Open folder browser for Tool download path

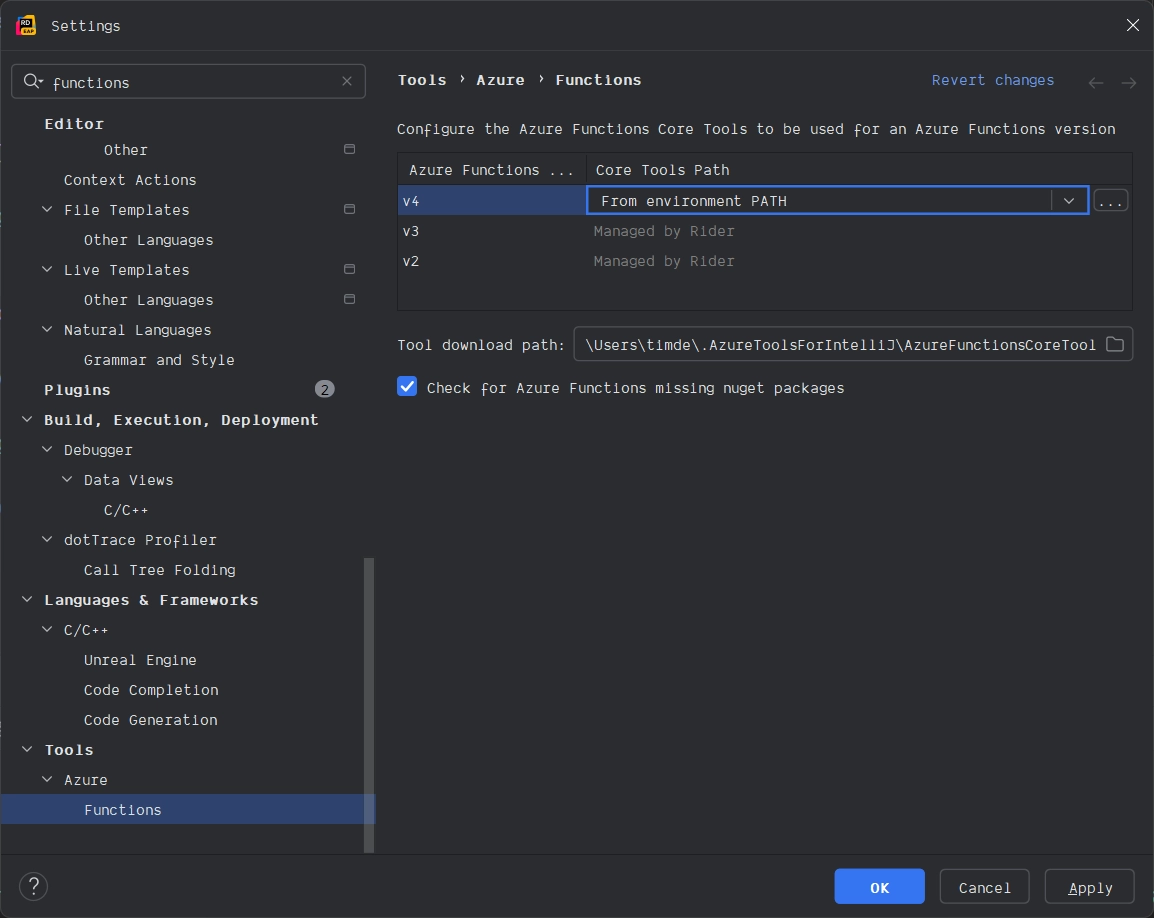click(1115, 345)
